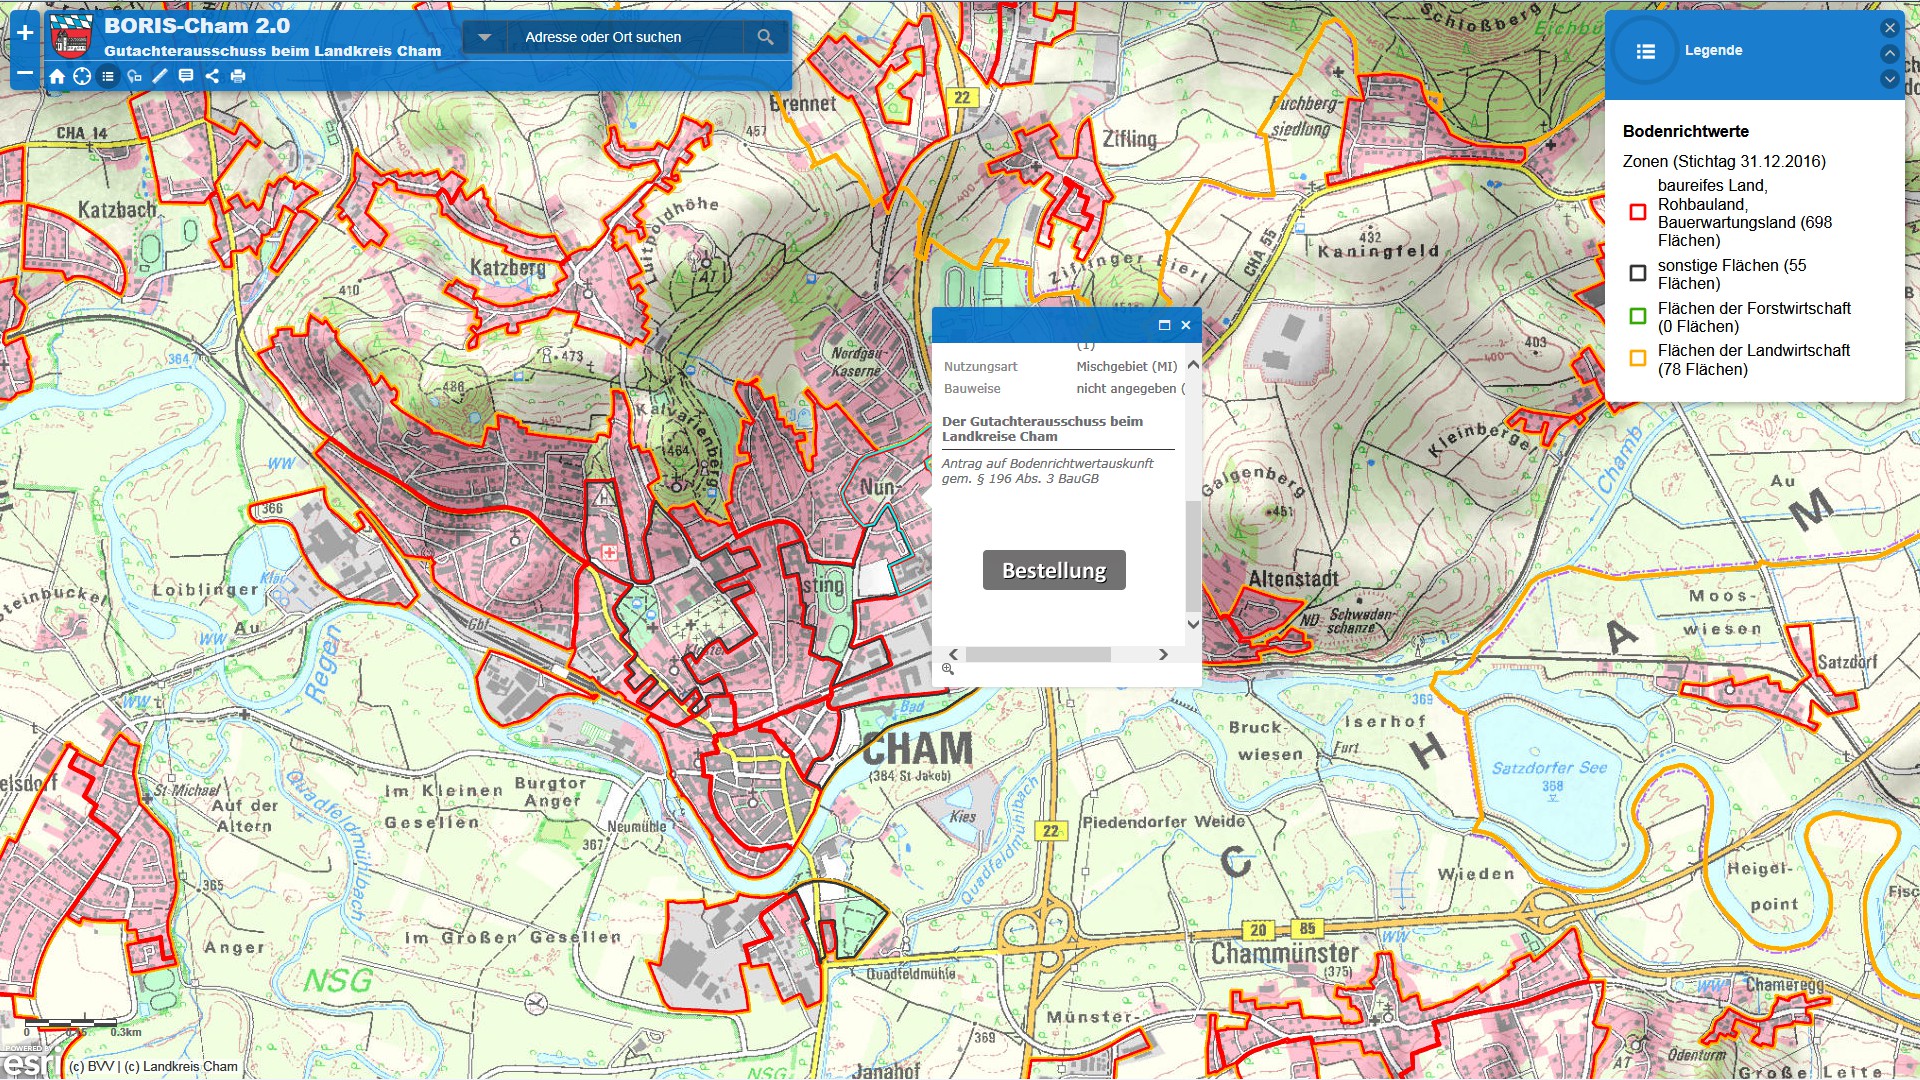
Task: Click 'Zonen (Stichtag 31.12.2016)' legend text
Action: click(1724, 161)
